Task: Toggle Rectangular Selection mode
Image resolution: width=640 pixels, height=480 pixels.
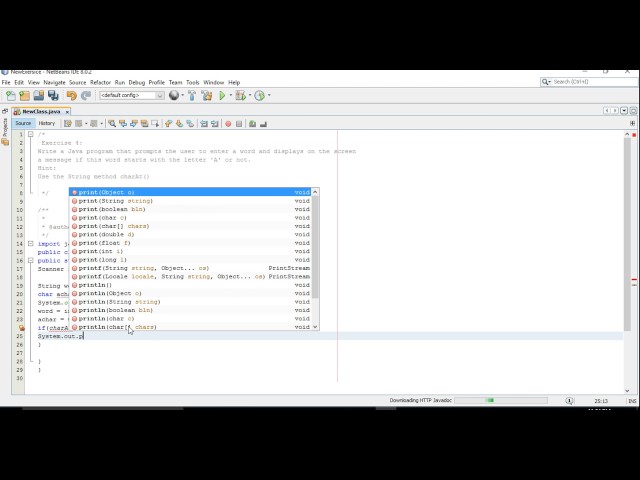Action: (155, 123)
